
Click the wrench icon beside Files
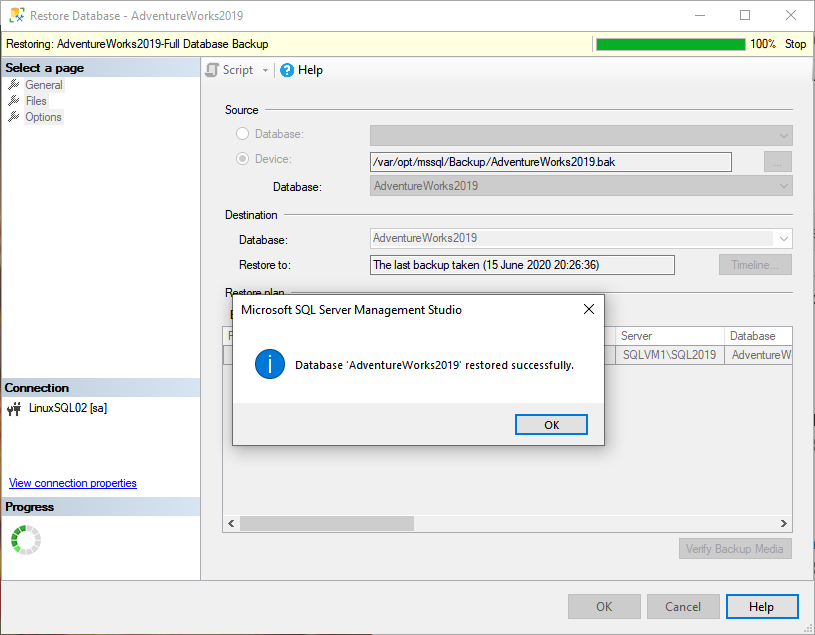click(14, 101)
